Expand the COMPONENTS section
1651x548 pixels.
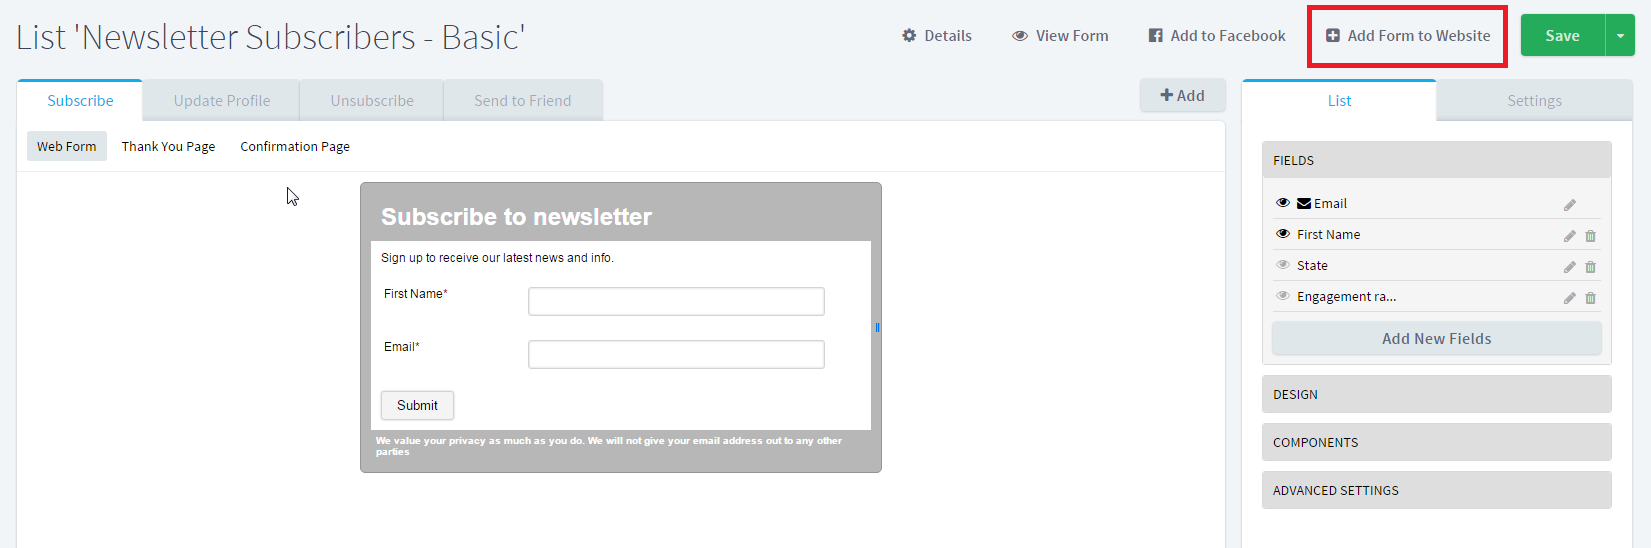tap(1437, 442)
